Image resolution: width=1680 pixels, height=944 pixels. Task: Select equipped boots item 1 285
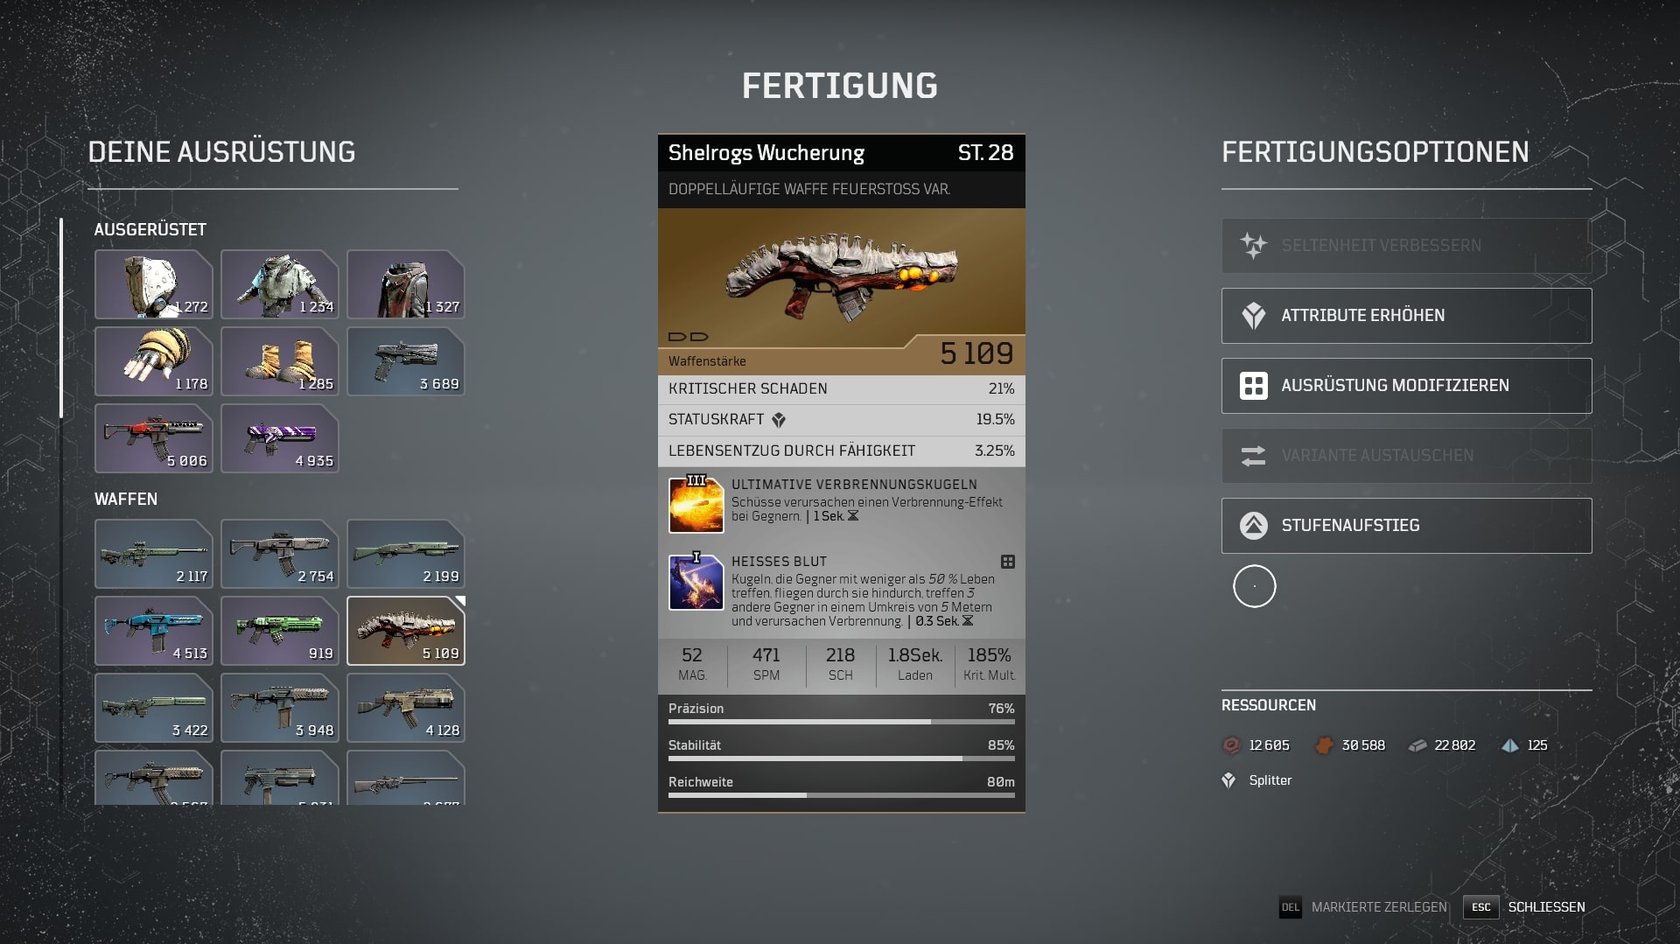(280, 362)
